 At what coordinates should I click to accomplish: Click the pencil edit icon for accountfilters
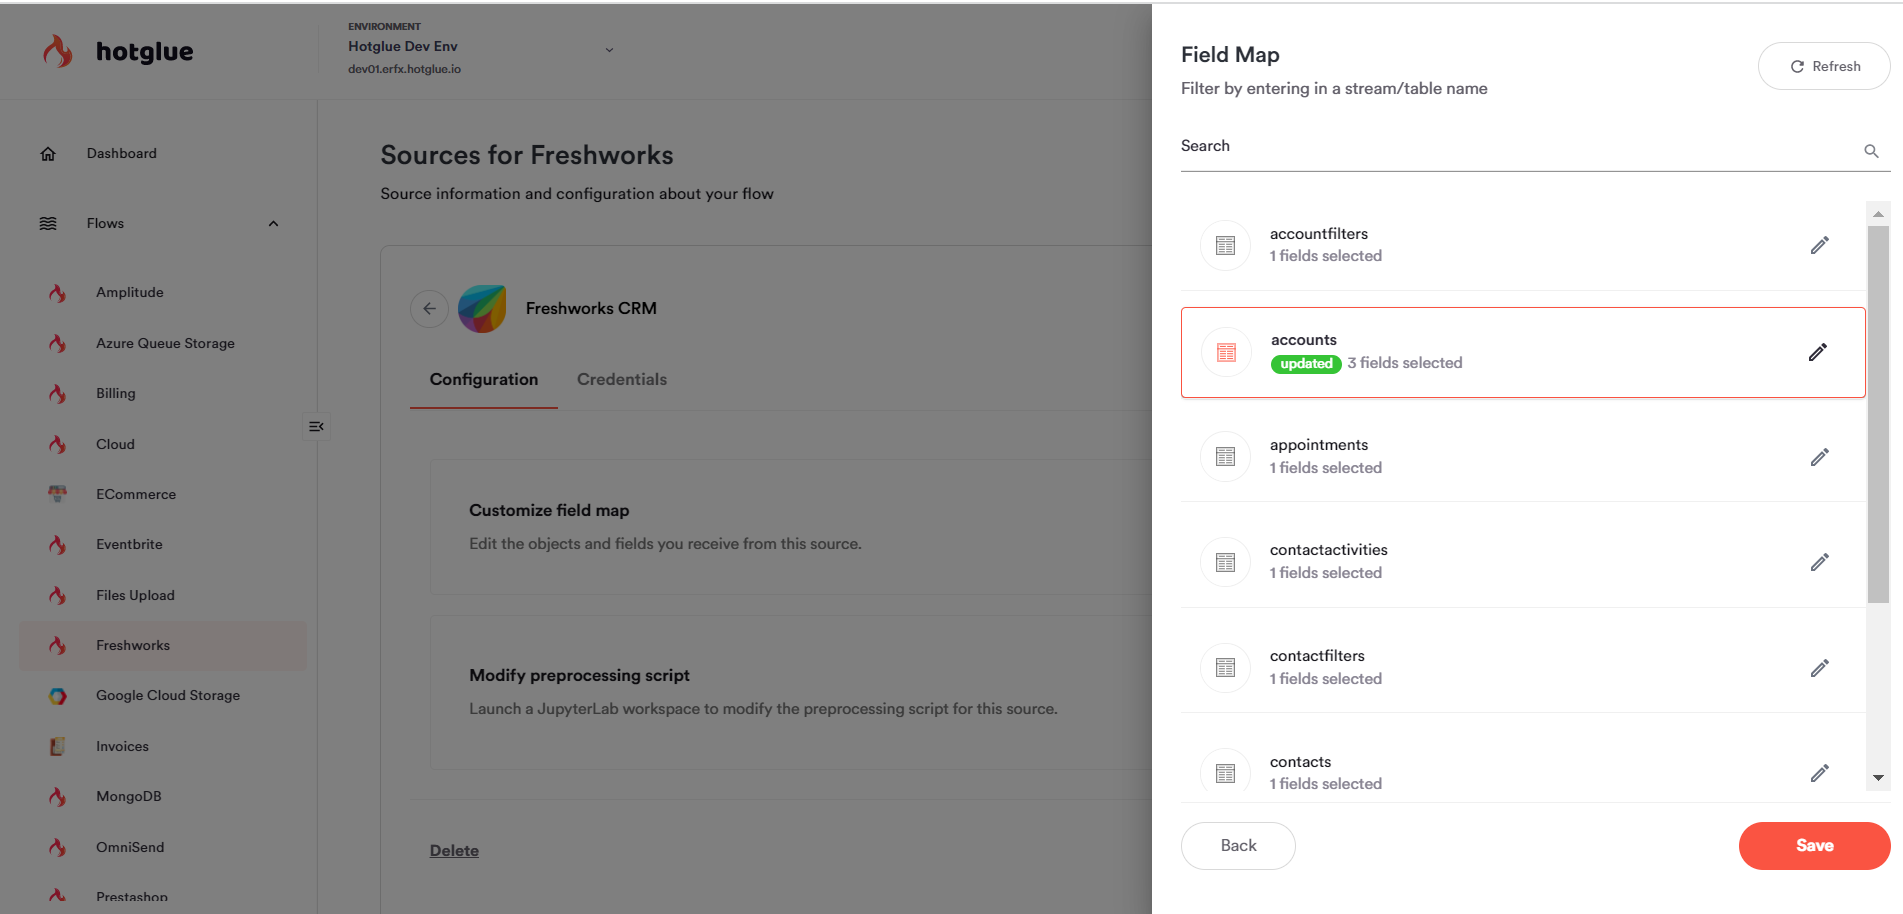1819,245
